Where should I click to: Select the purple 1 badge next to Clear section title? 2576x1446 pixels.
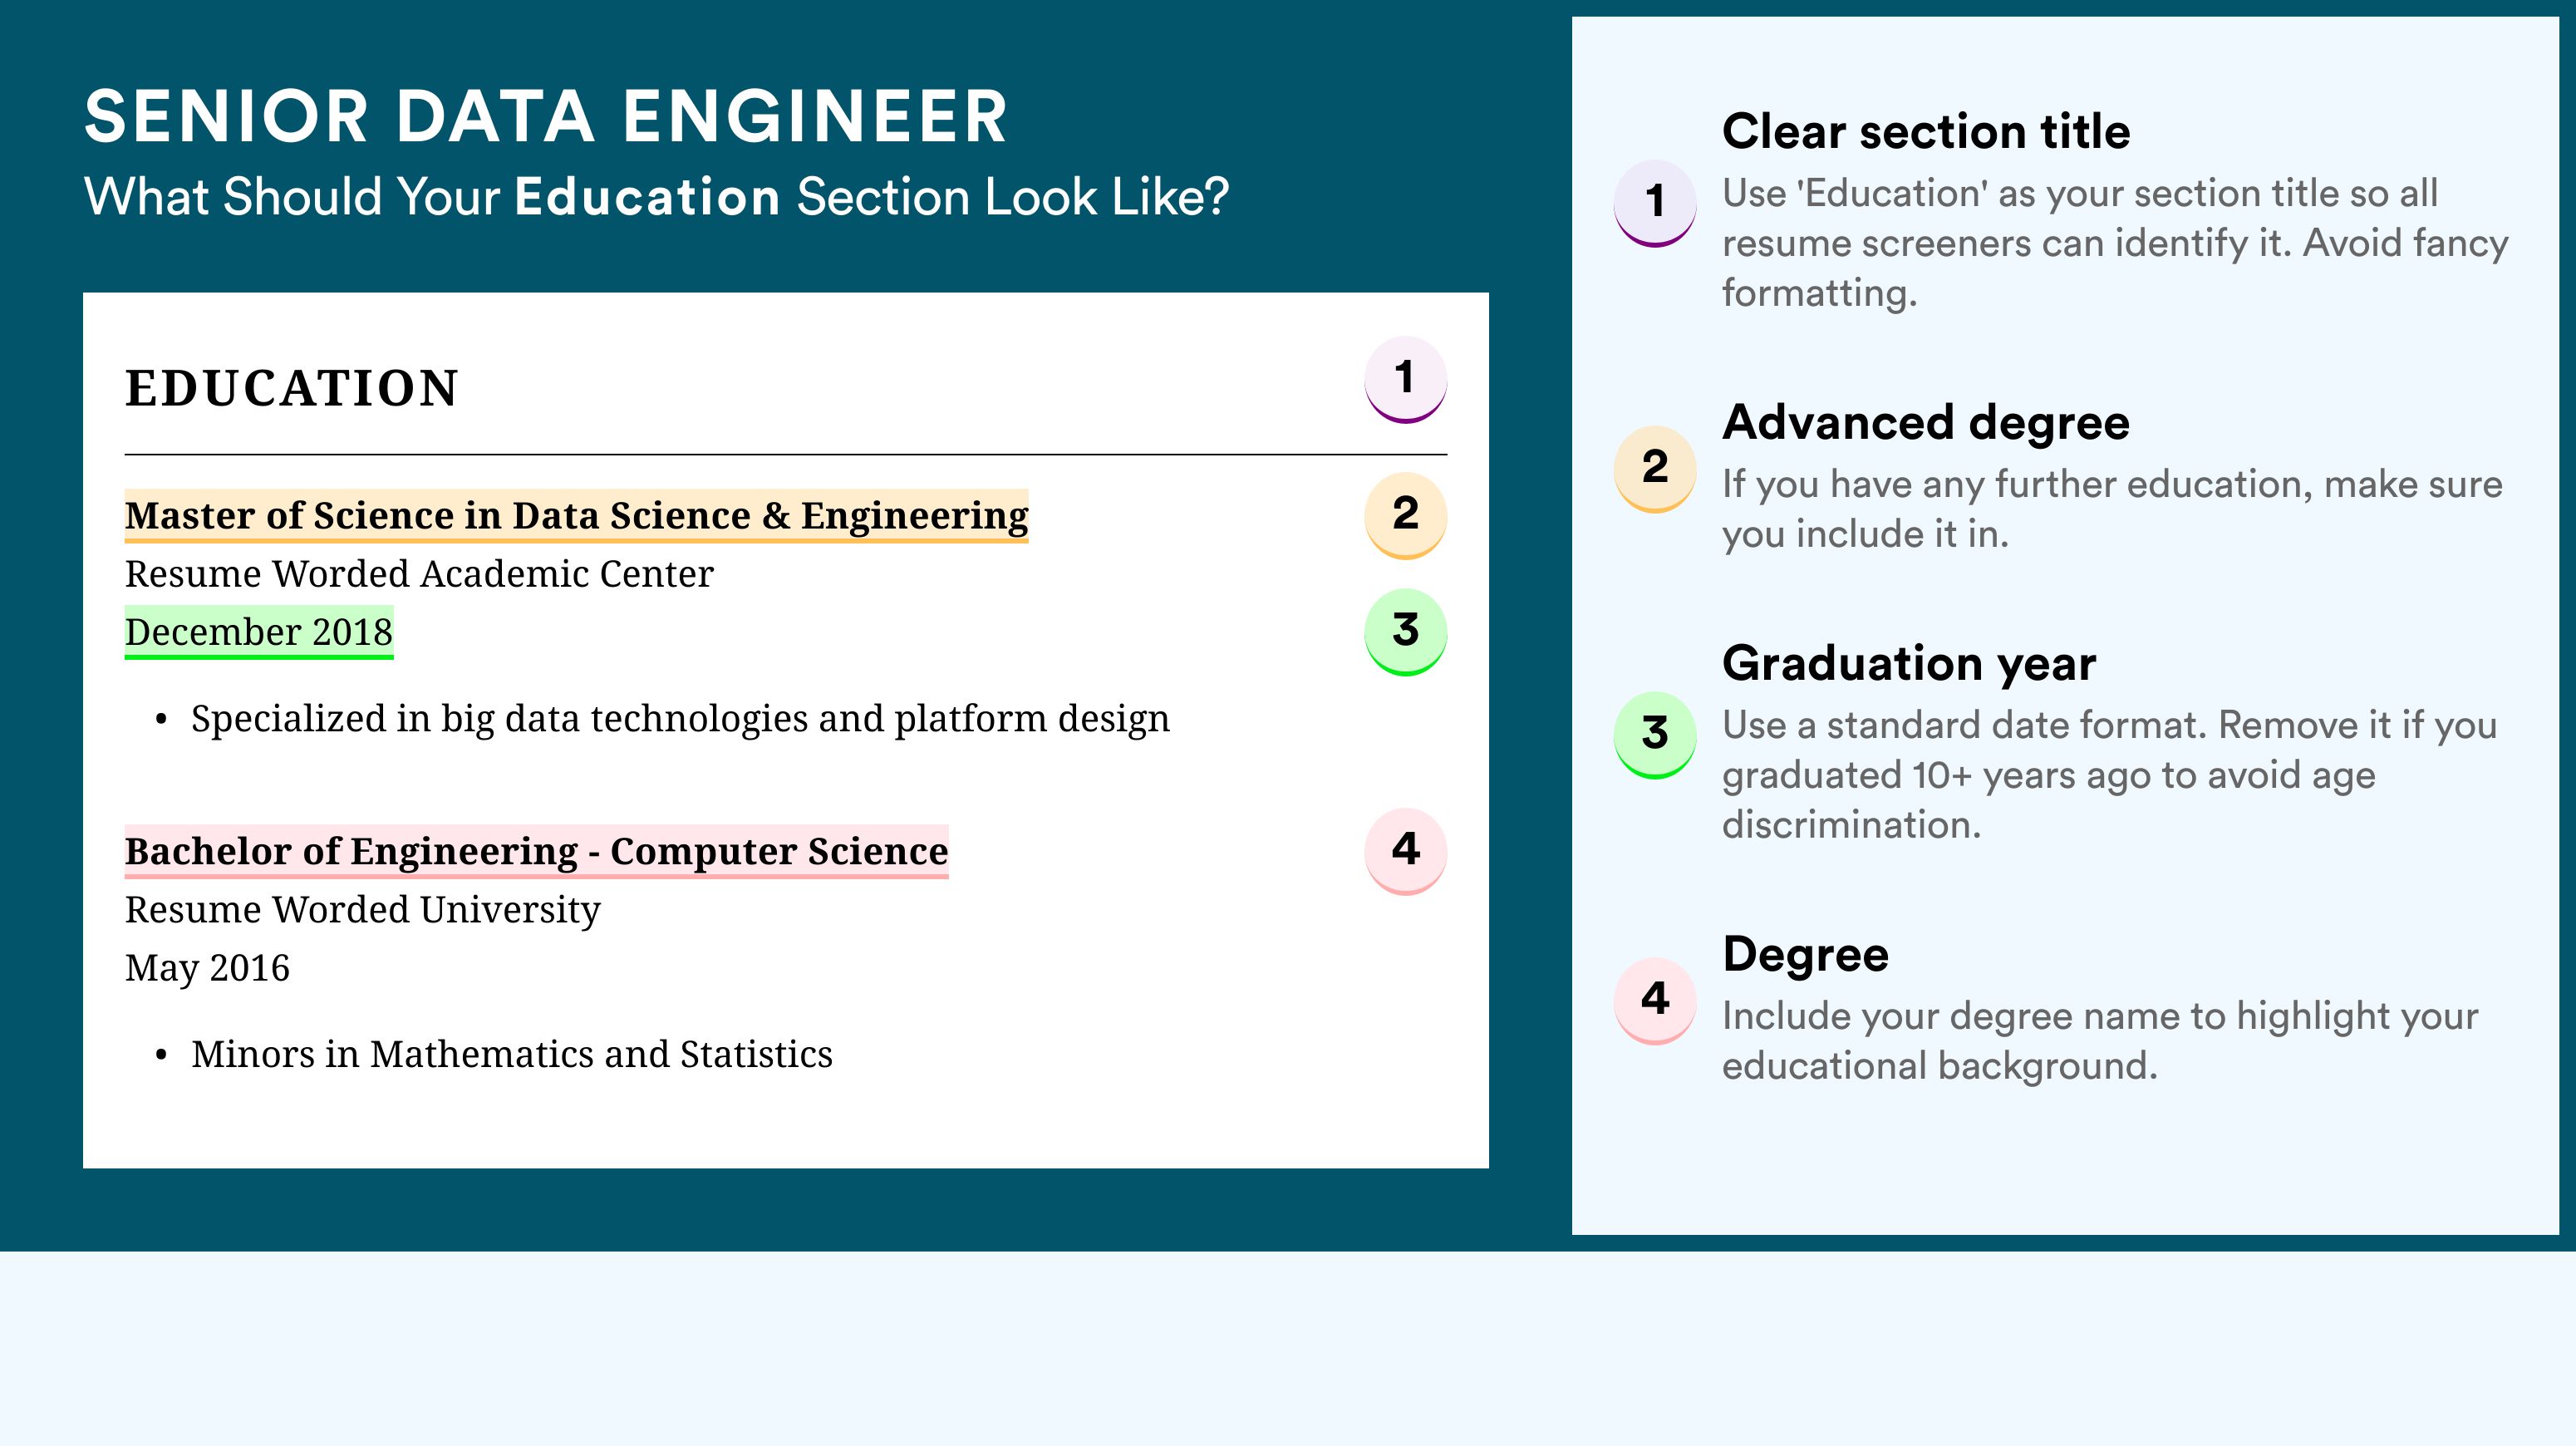pos(1655,203)
